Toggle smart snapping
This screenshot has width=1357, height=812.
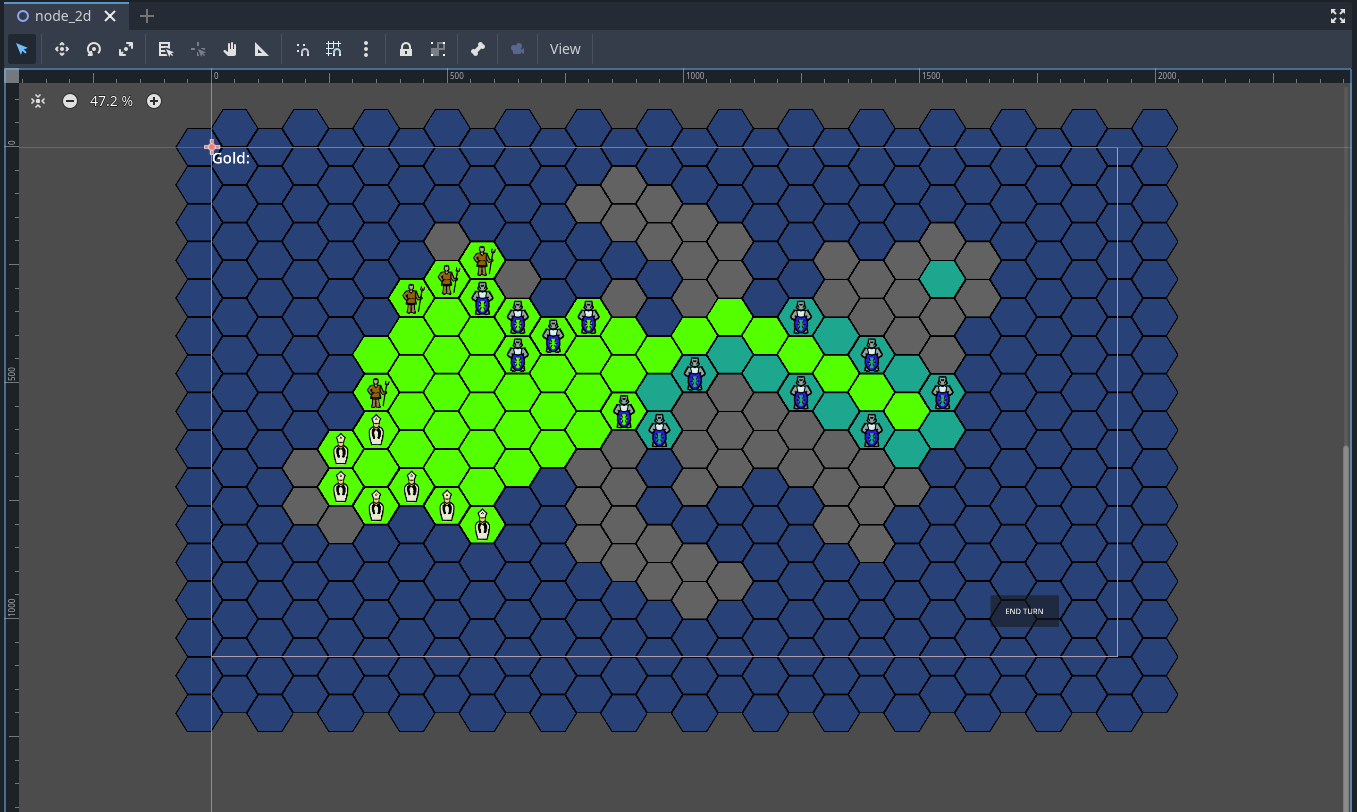tap(303, 49)
